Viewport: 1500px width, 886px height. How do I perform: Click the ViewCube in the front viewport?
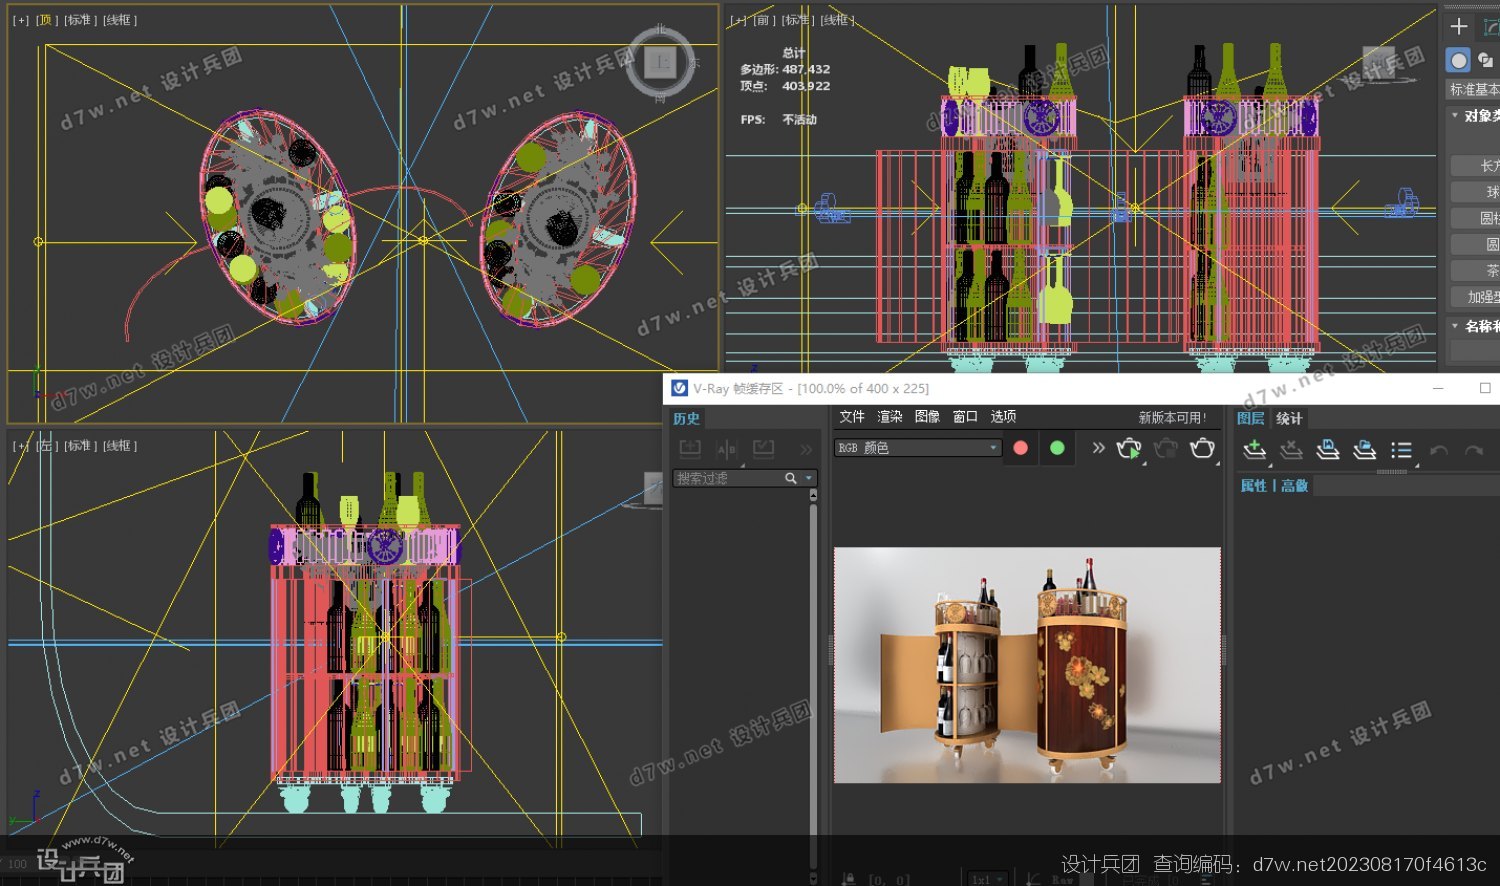tap(1379, 61)
